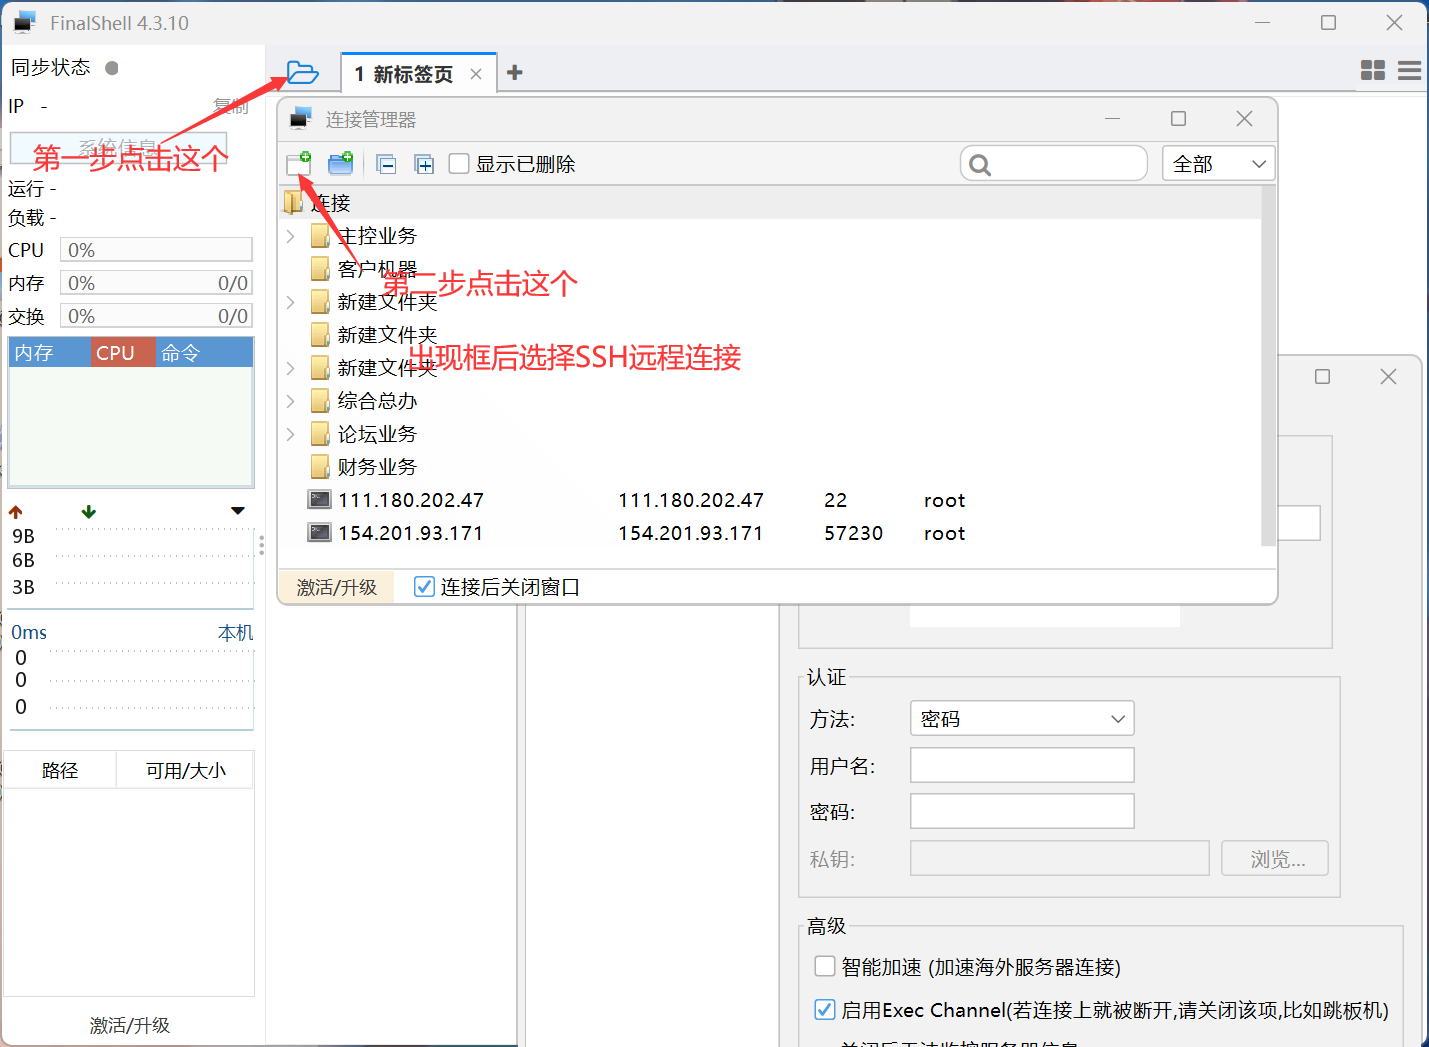Click the 系统信息 button
This screenshot has width=1429, height=1047.
(x=118, y=147)
